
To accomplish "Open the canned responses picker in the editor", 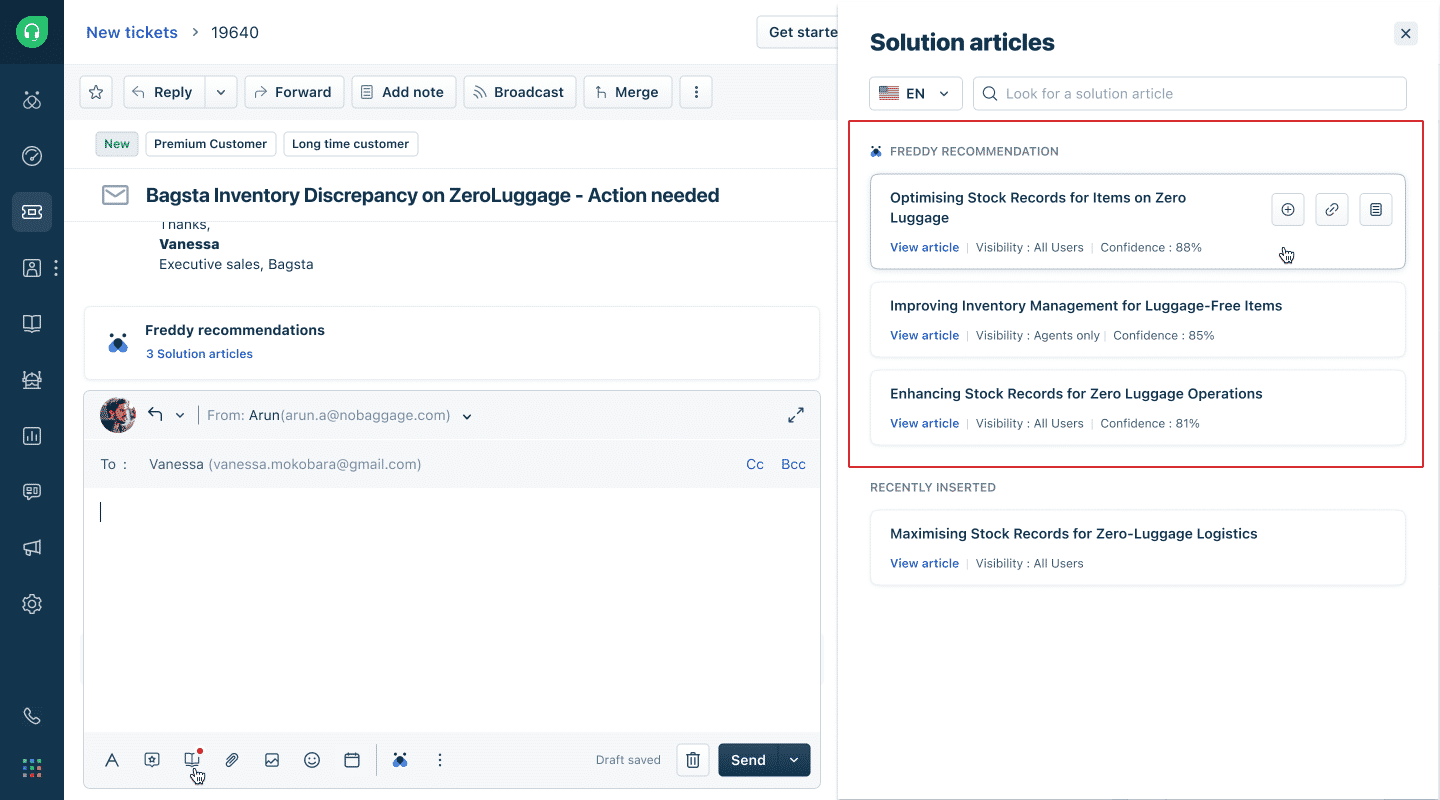I will click(x=152, y=760).
